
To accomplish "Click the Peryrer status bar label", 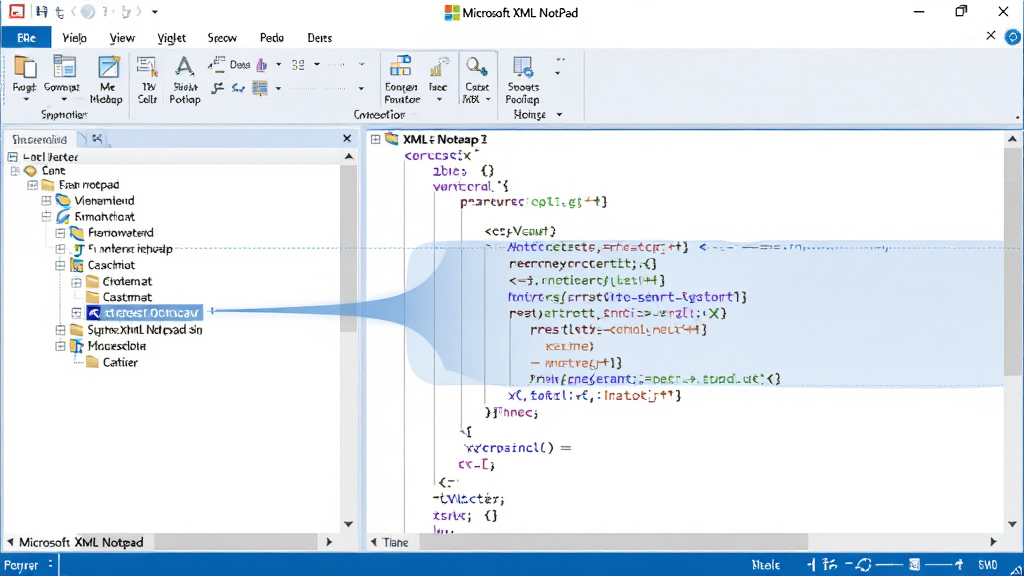I will coord(21,566).
